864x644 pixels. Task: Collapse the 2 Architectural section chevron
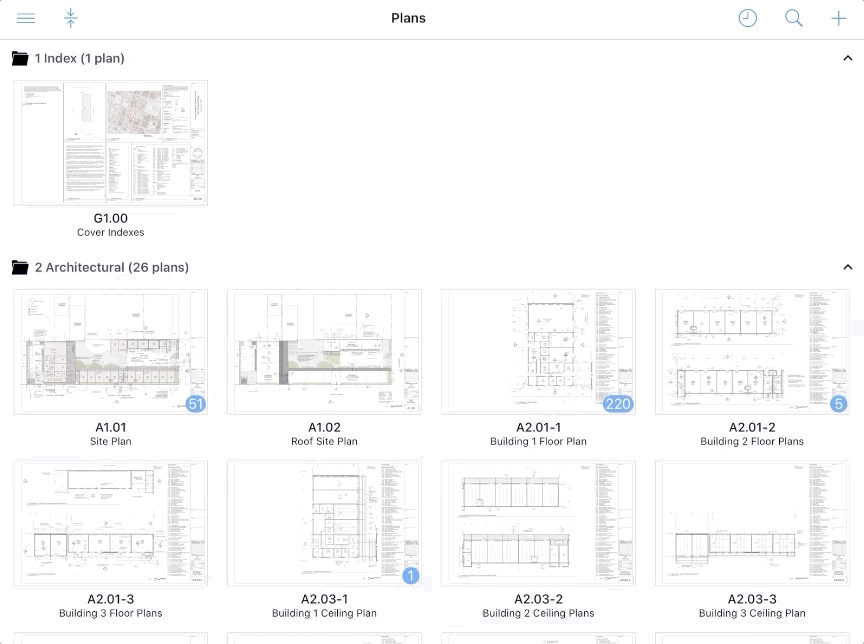pyautogui.click(x=847, y=267)
